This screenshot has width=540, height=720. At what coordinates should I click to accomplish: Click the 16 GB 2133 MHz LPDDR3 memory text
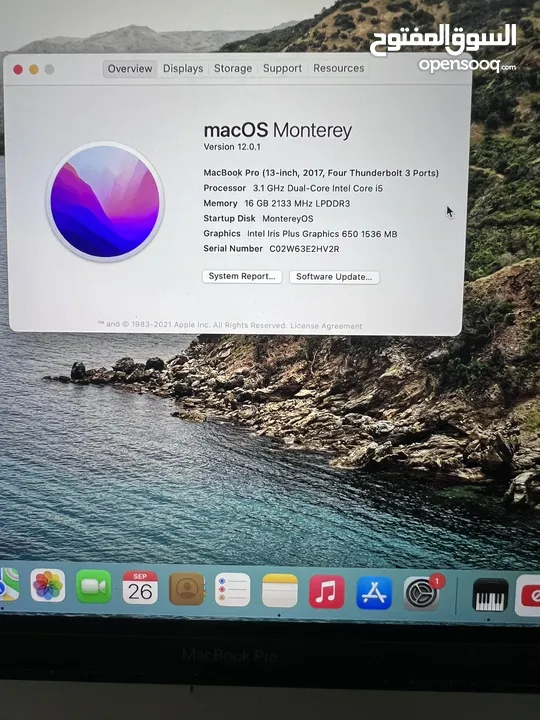(297, 203)
